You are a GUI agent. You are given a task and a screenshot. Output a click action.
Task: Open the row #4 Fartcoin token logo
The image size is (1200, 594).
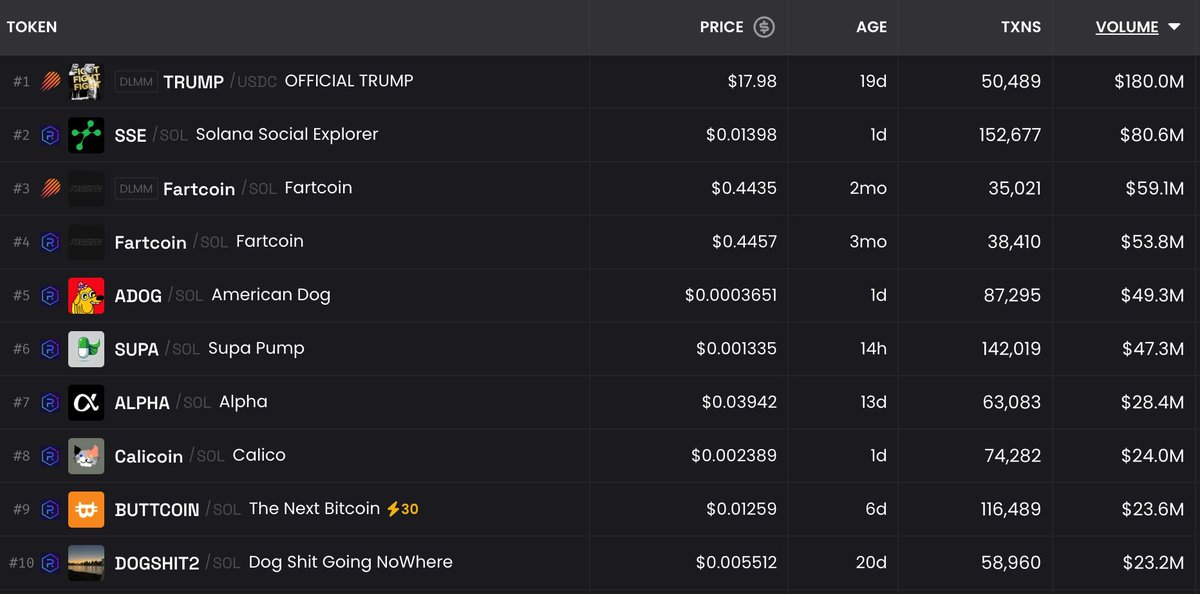pyautogui.click(x=86, y=242)
